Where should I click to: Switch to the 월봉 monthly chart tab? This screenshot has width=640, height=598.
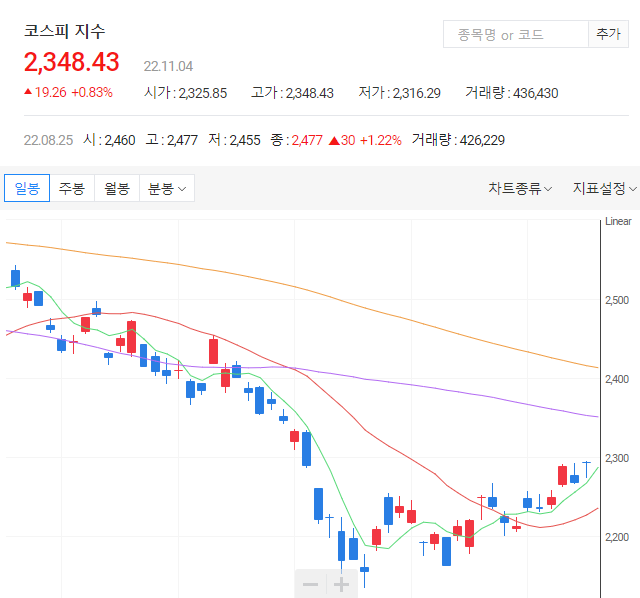click(x=117, y=188)
